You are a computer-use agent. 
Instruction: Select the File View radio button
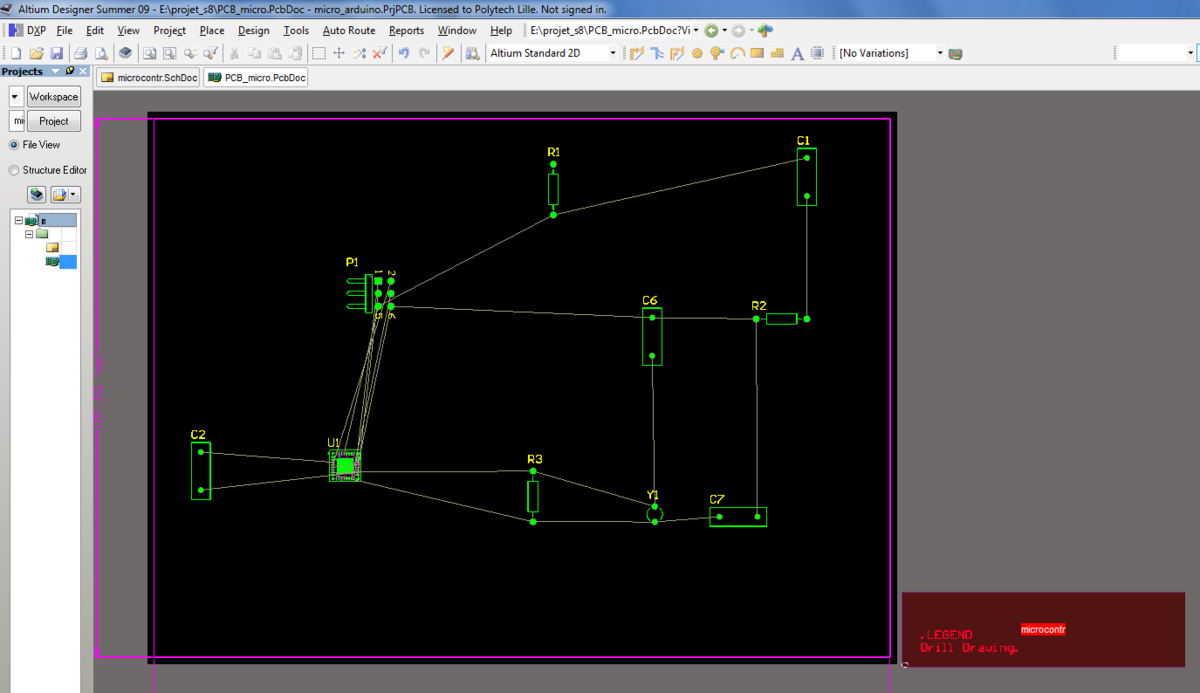[x=14, y=145]
